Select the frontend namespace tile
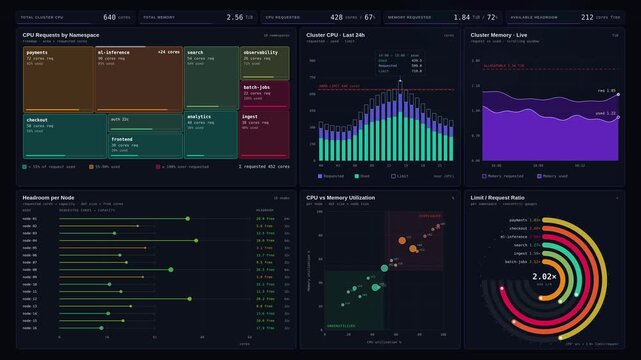641x360 pixels. click(x=145, y=146)
